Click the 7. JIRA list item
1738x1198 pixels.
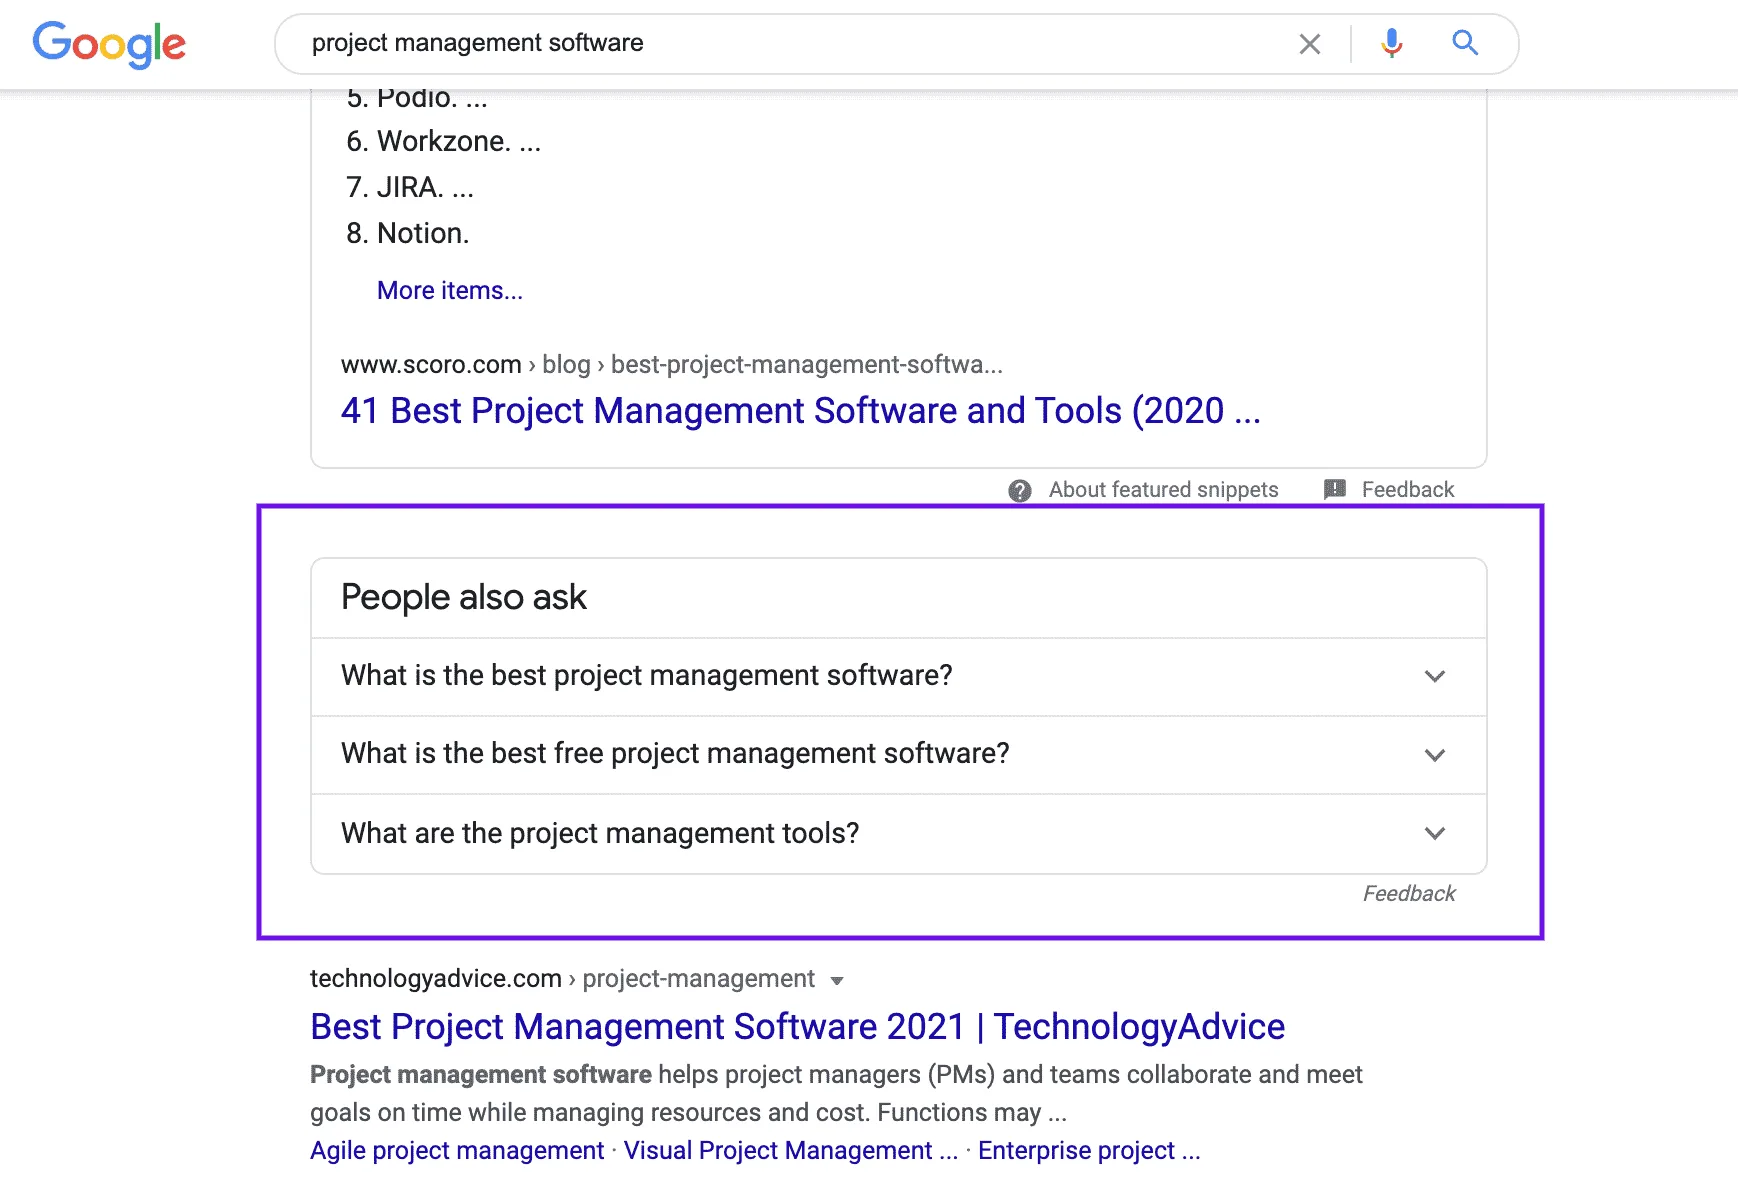point(410,187)
